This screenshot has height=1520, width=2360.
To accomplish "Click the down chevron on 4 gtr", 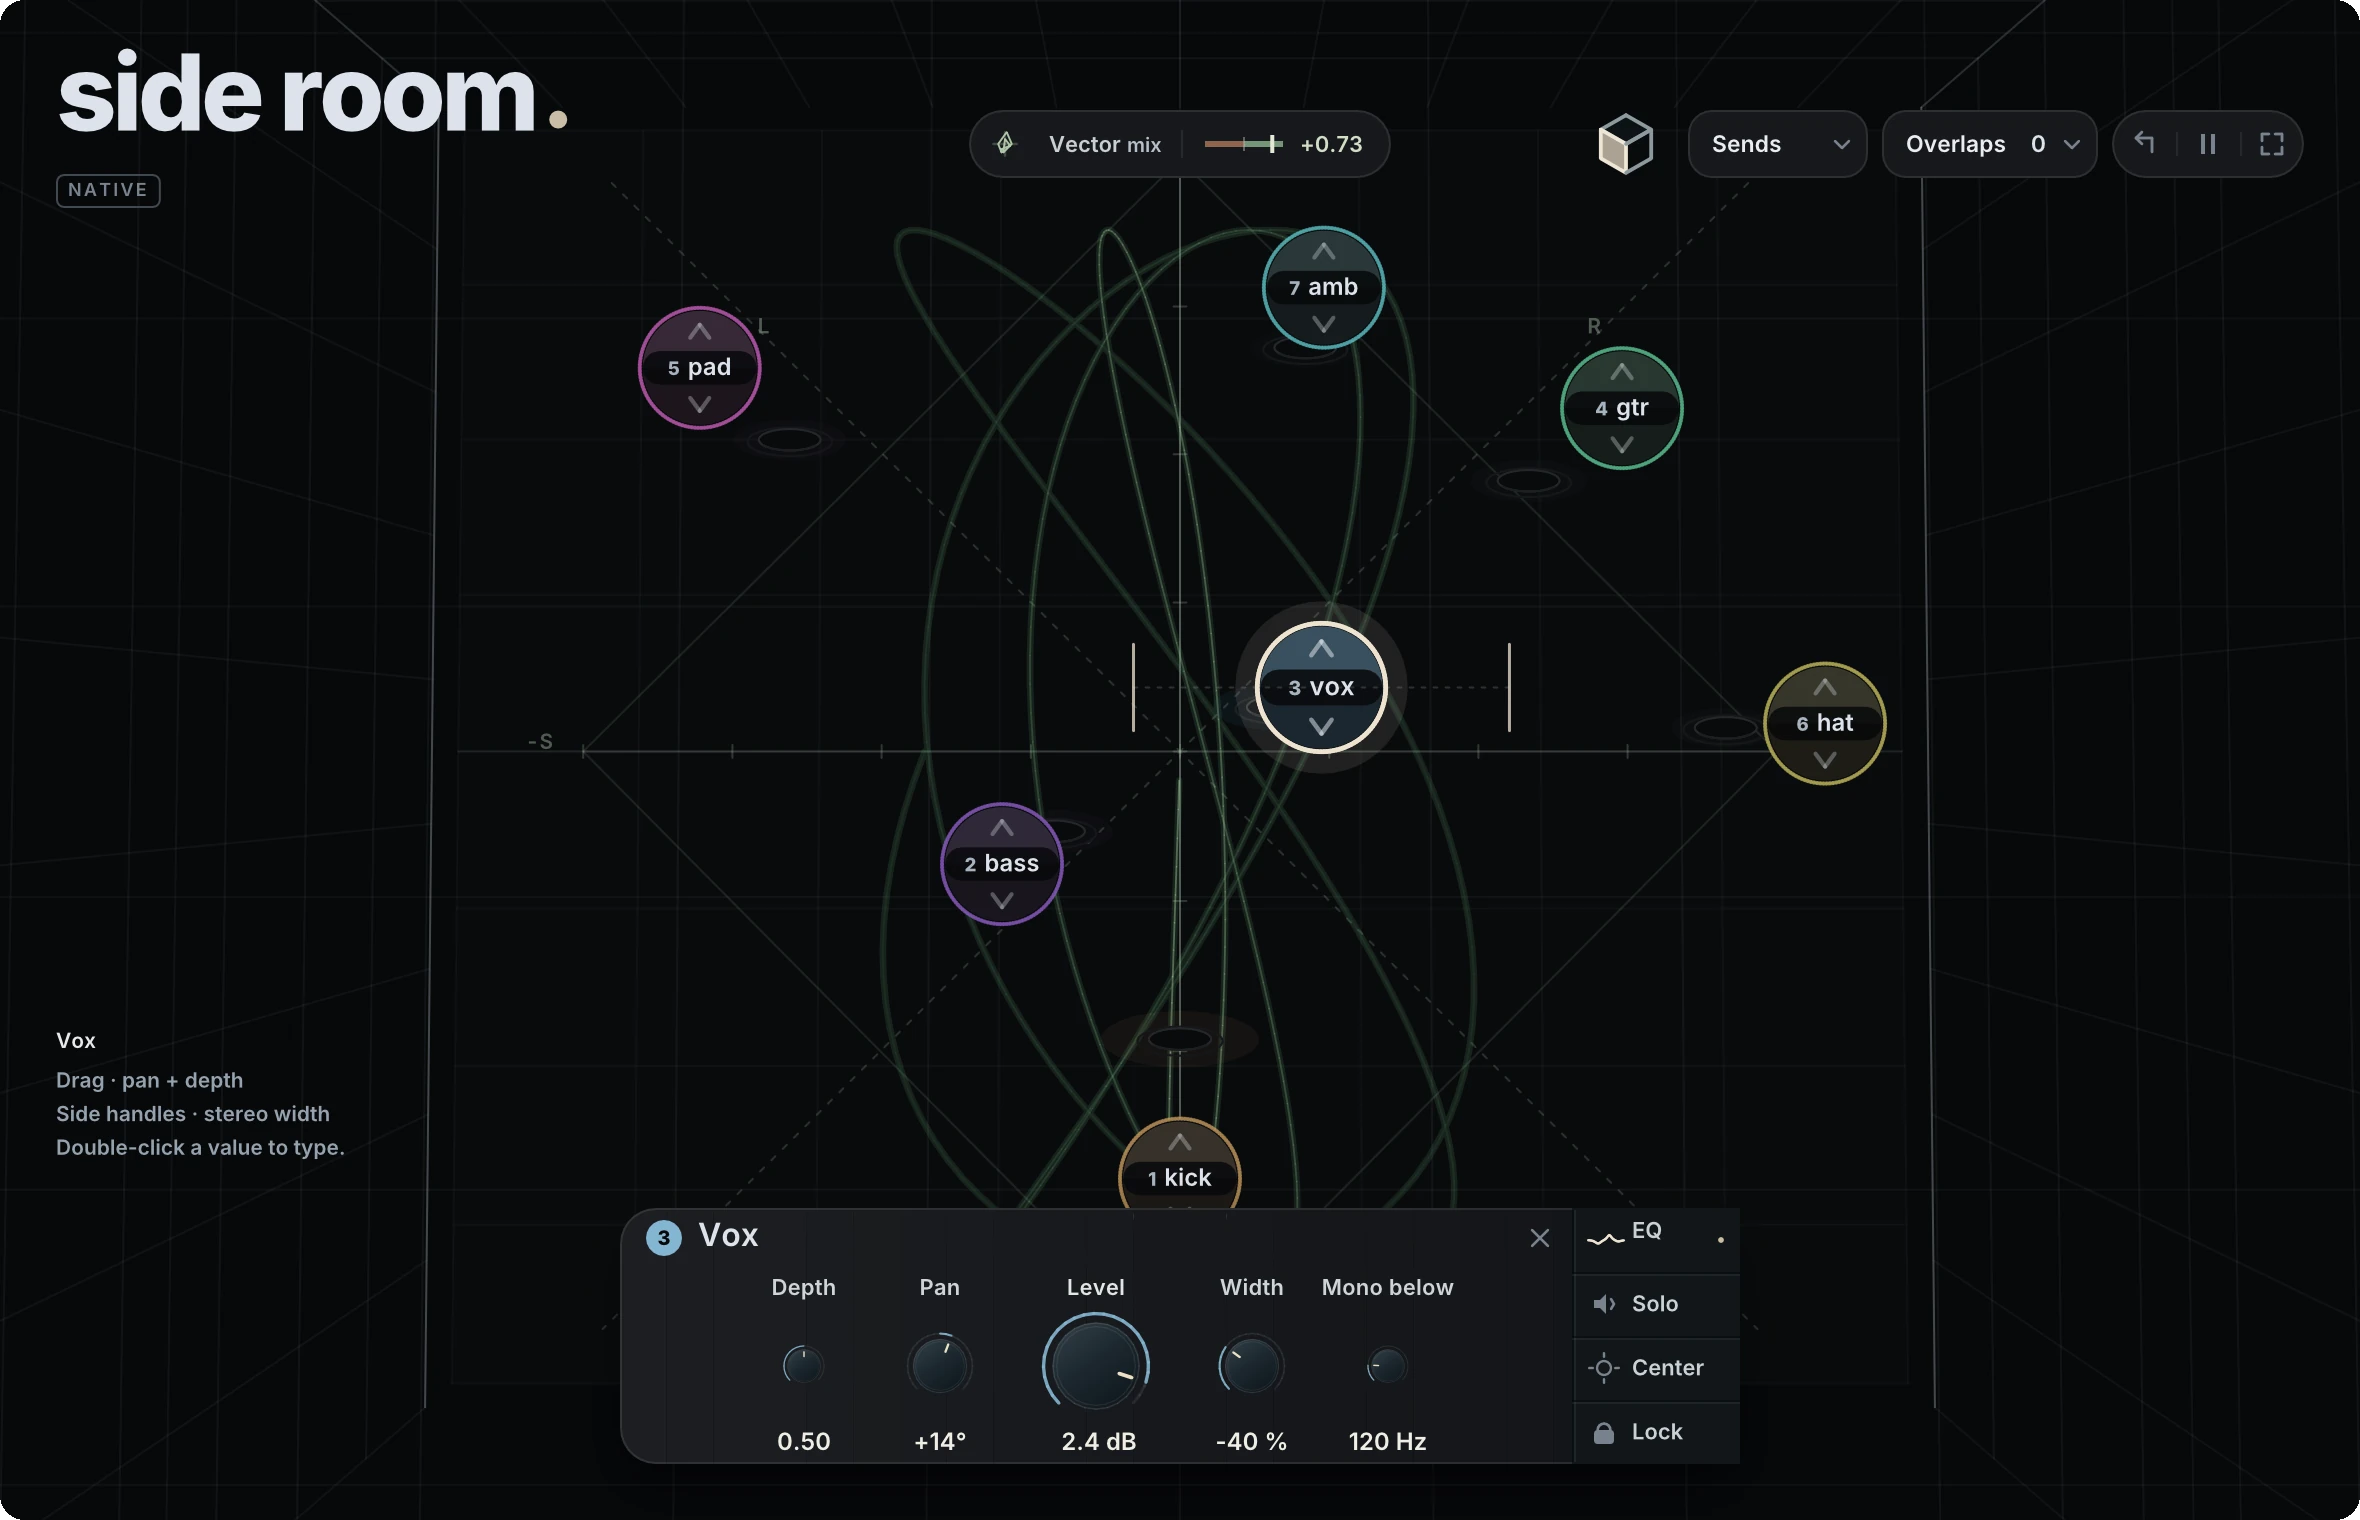I will [x=1622, y=444].
